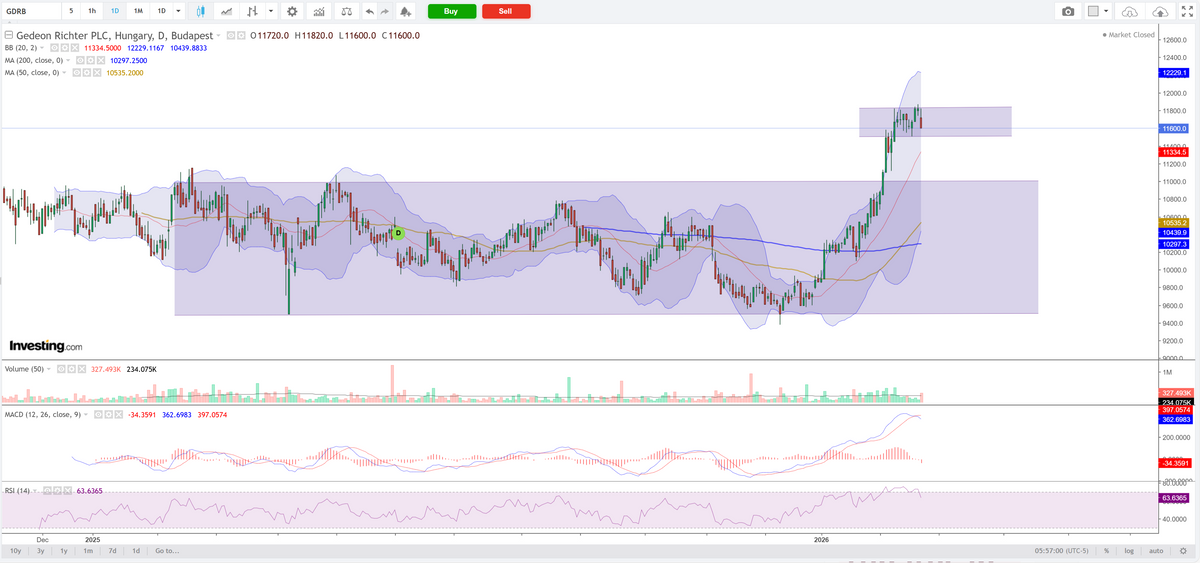Create a new alert bell icon

pos(405,11)
